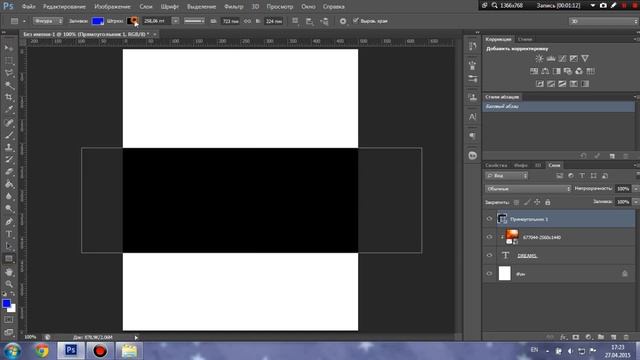Viewport: 640px width, 360px height.
Task: Select the Rectangle shape tool
Action: tap(9, 259)
